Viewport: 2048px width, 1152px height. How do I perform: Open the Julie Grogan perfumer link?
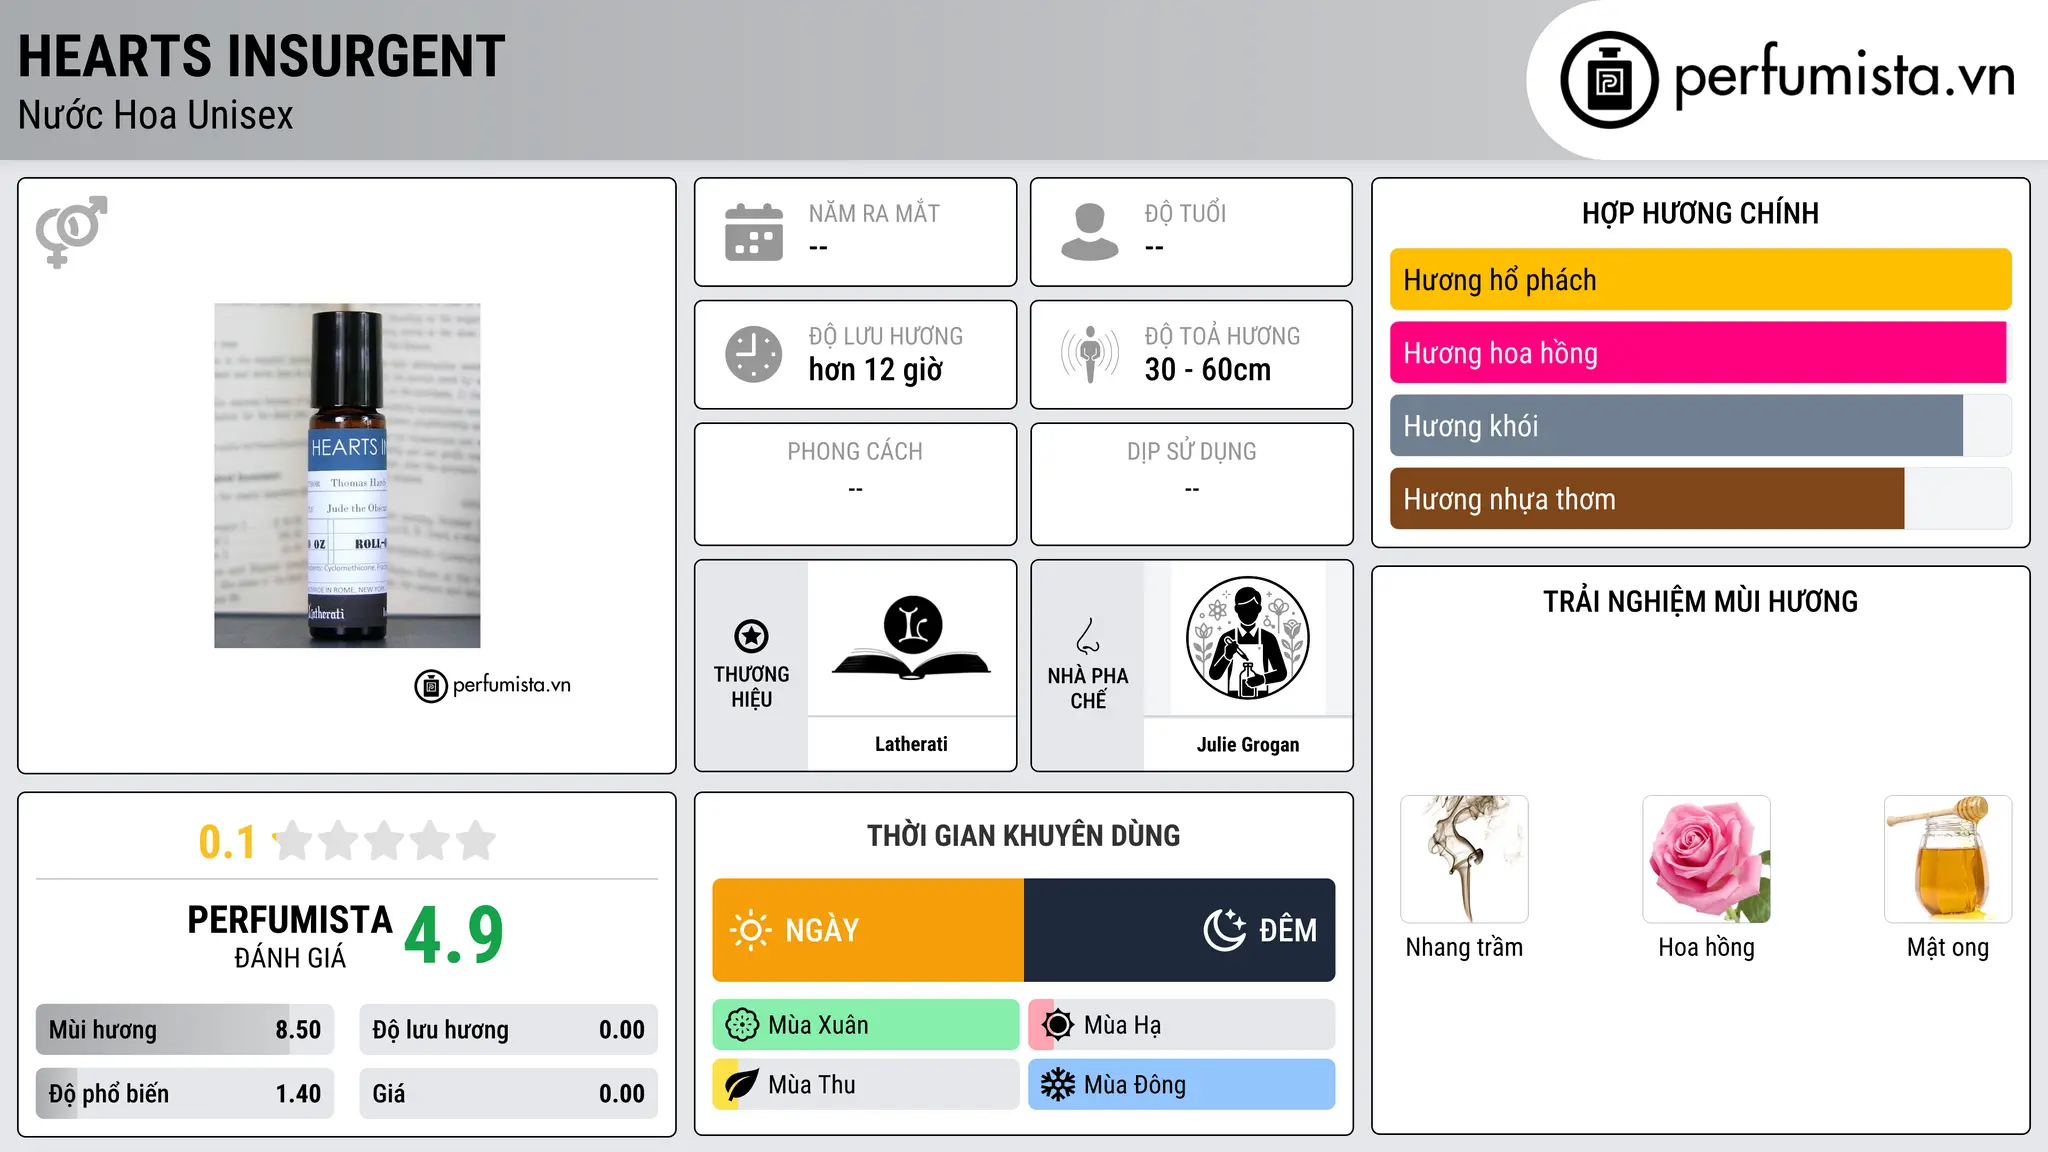pos(1248,744)
